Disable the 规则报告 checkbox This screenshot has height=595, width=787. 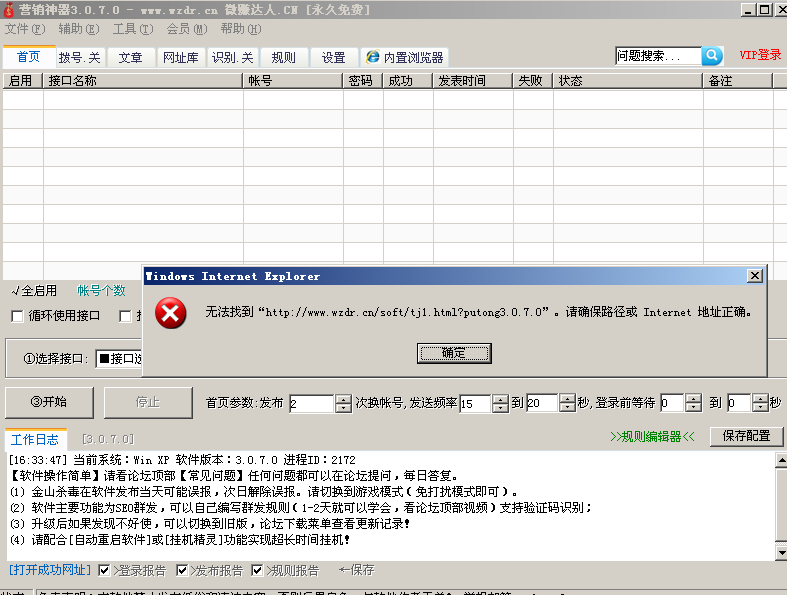click(258, 570)
